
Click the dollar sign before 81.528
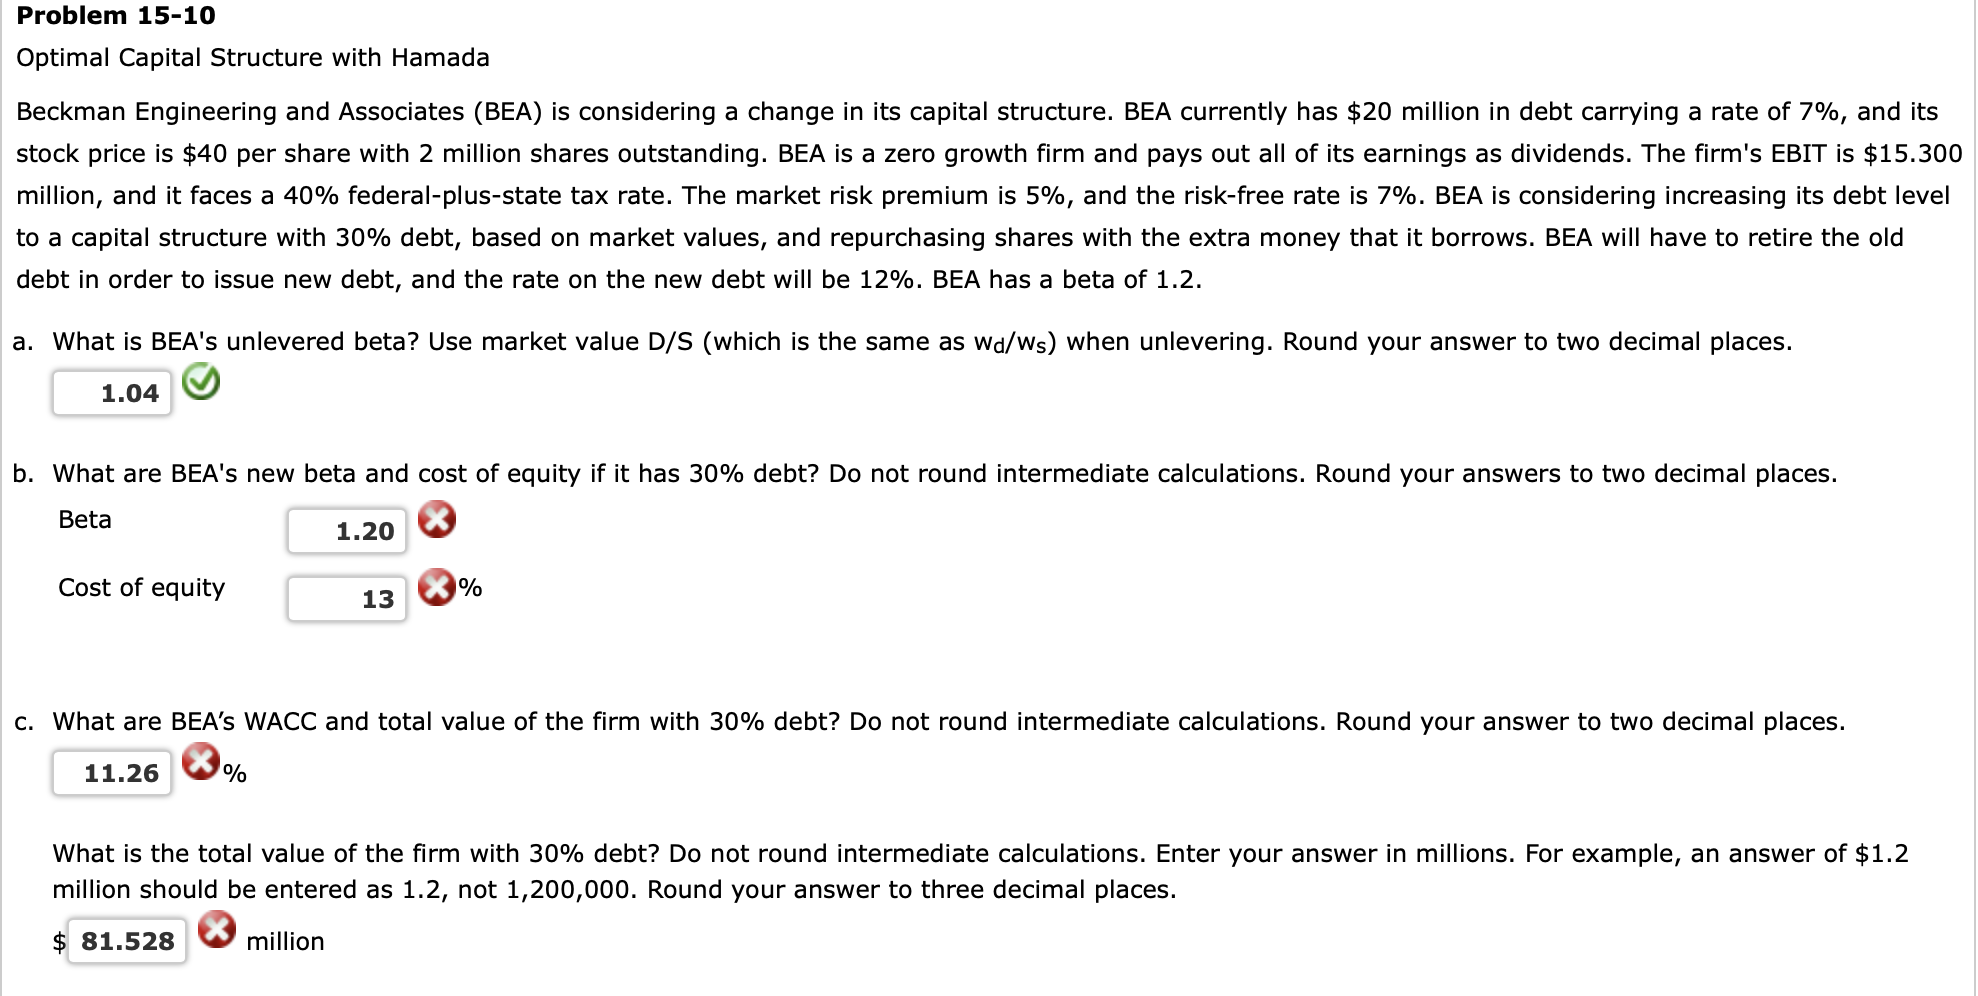pyautogui.click(x=59, y=940)
